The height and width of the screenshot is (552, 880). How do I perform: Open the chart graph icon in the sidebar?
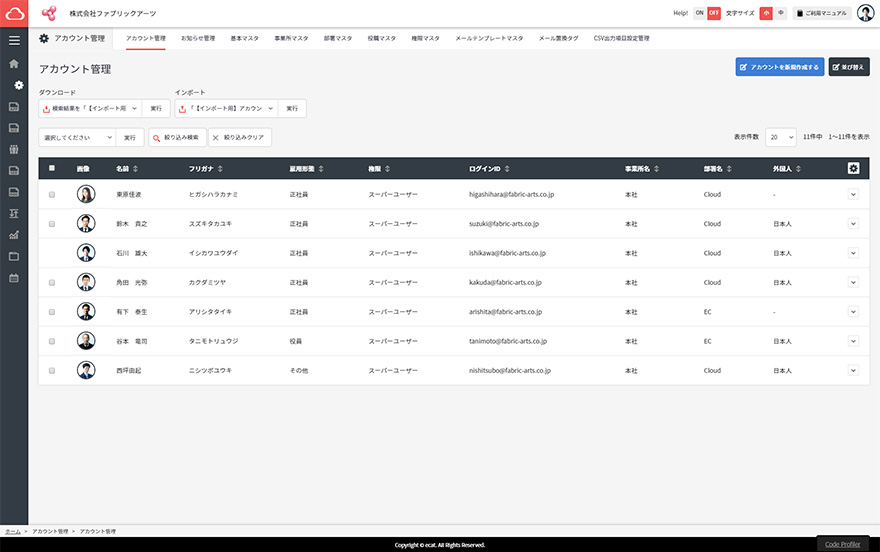coord(14,235)
